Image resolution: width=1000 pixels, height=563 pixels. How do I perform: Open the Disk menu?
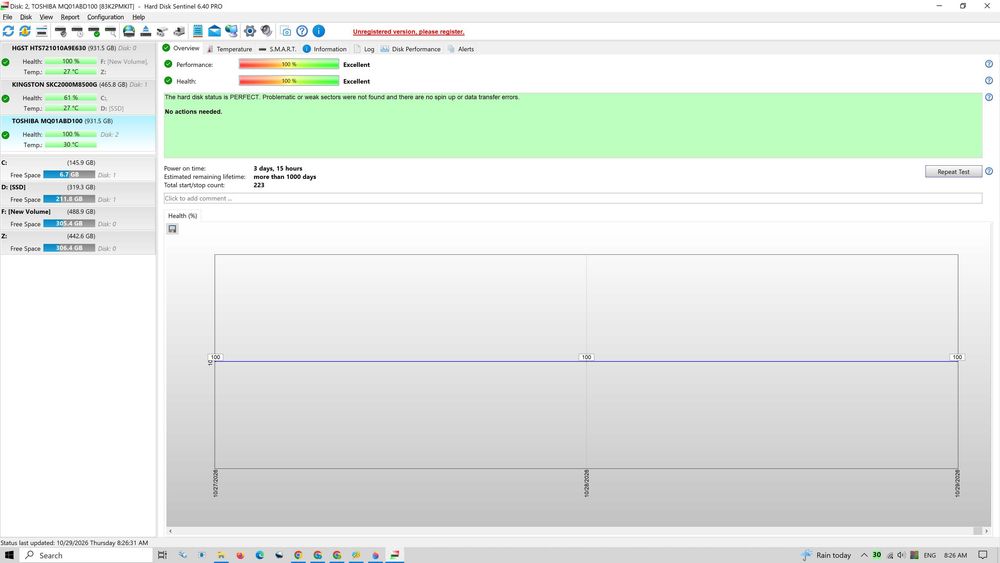tap(26, 17)
